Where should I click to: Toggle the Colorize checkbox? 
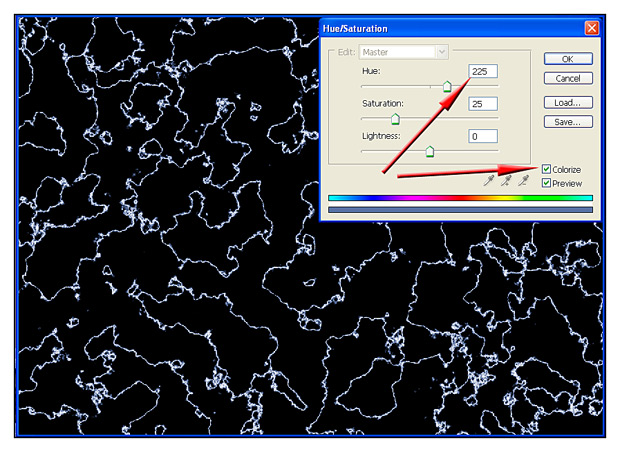(x=546, y=169)
